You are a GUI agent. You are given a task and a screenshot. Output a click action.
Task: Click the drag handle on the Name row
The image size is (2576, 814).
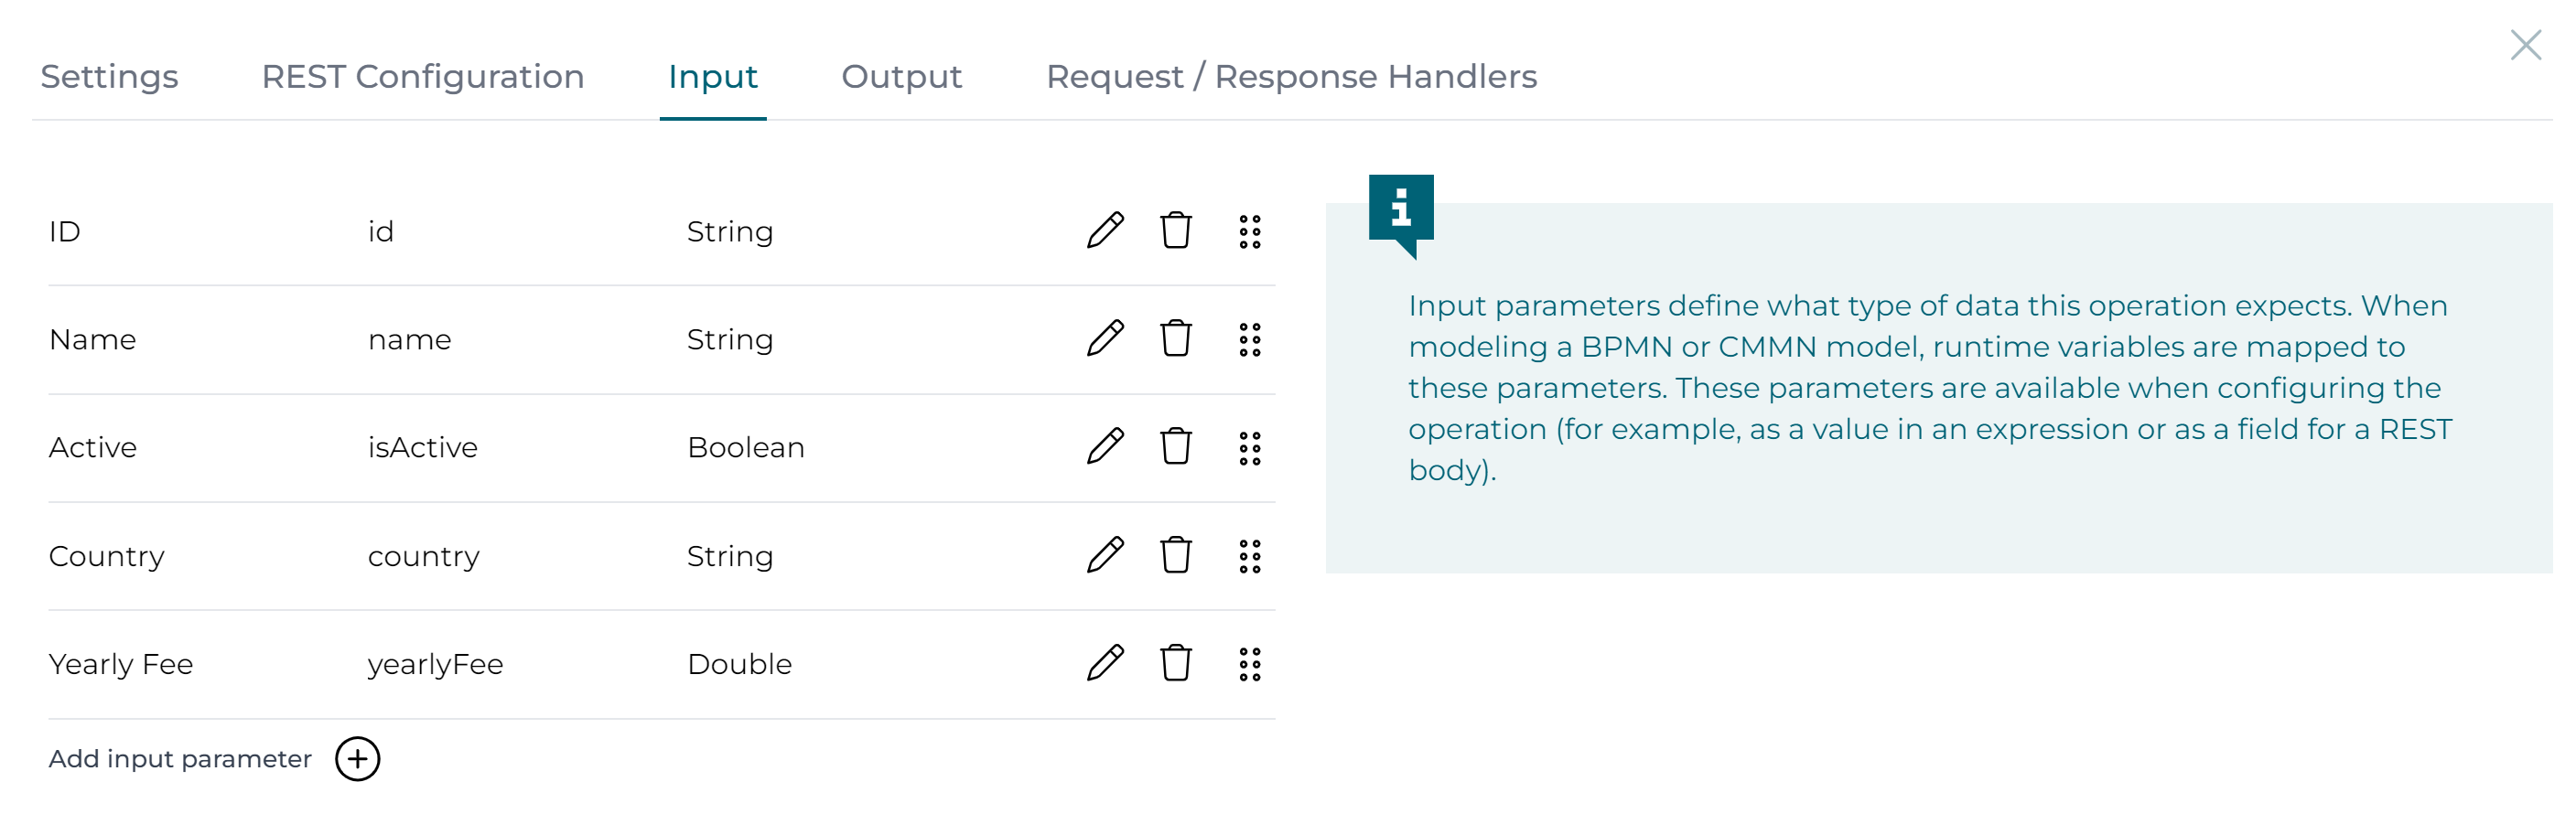1249,339
